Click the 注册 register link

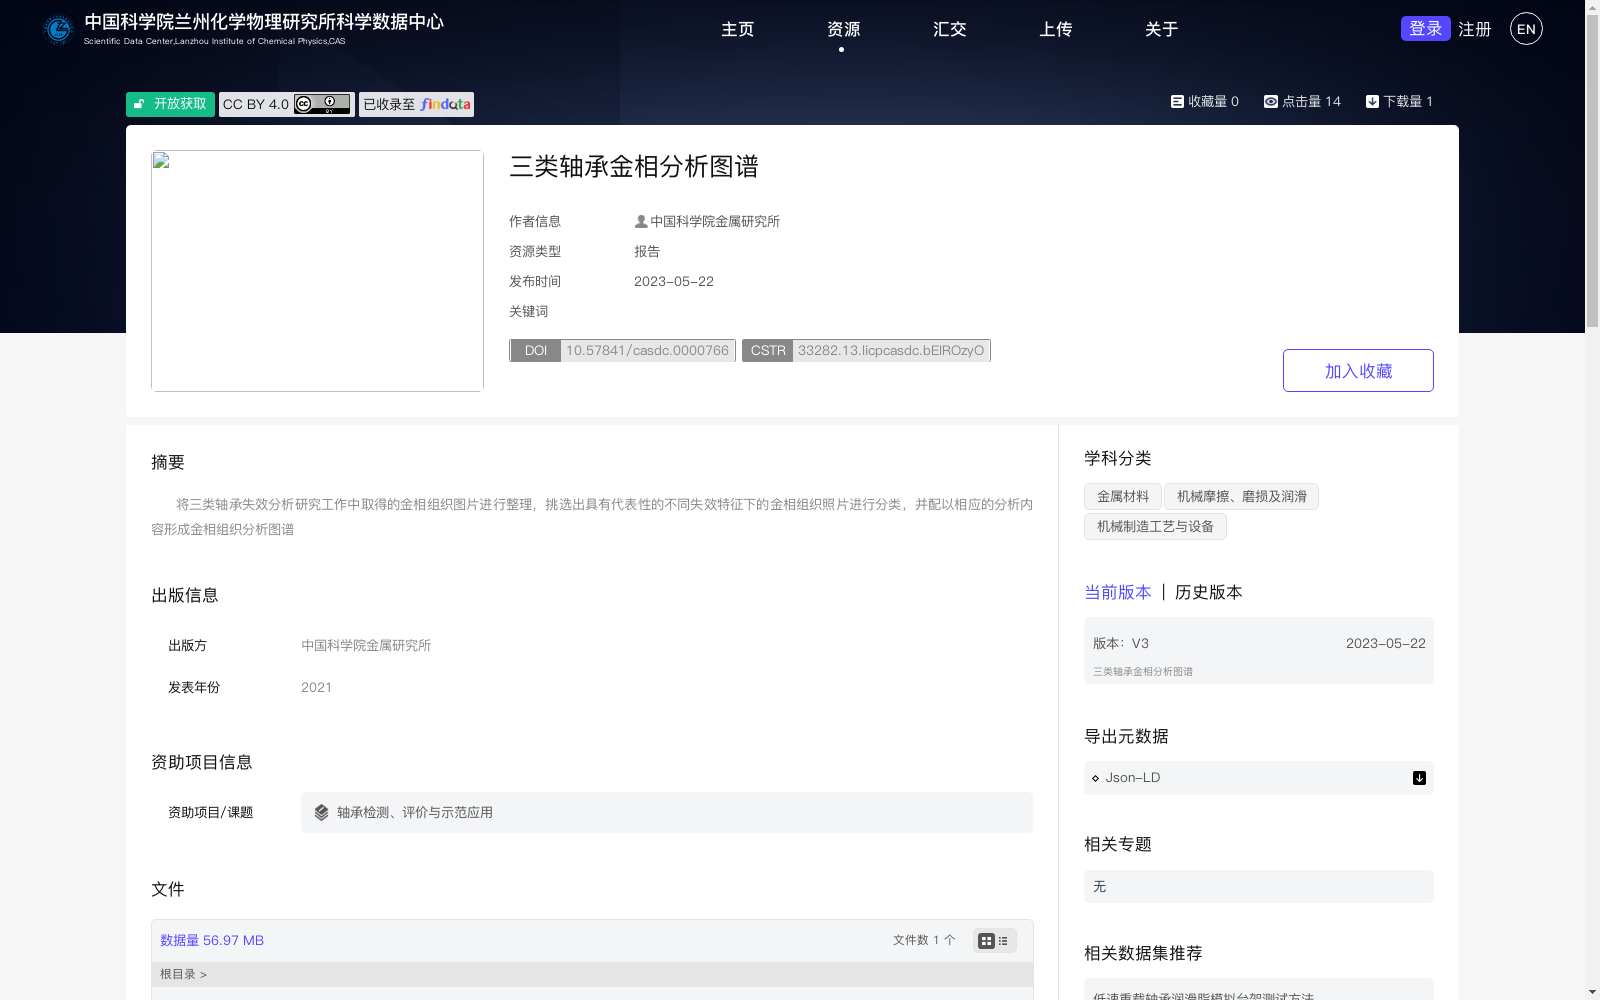point(1475,29)
